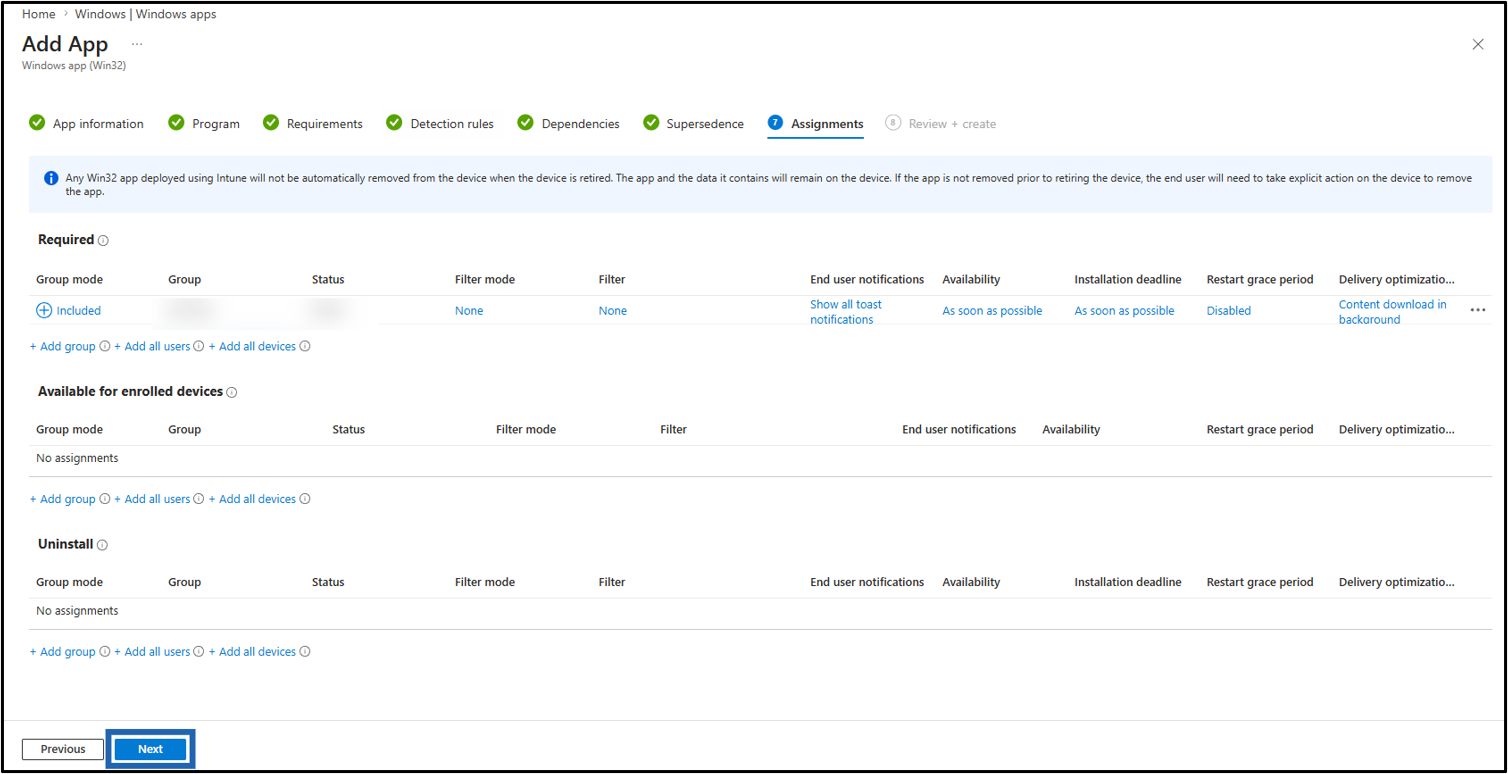The width and height of the screenshot is (1508, 774).
Task: Click the blue info icon in the banner
Action: tap(51, 178)
